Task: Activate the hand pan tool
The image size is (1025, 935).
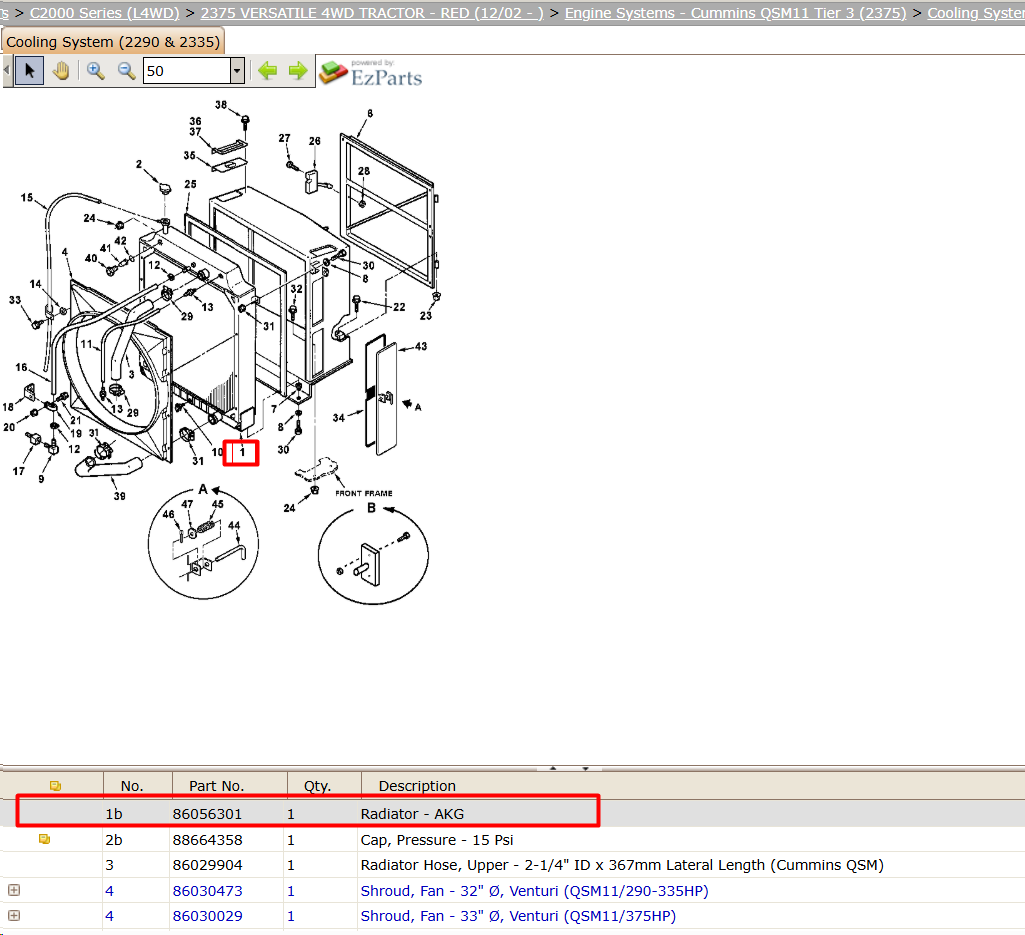Action: 61,71
